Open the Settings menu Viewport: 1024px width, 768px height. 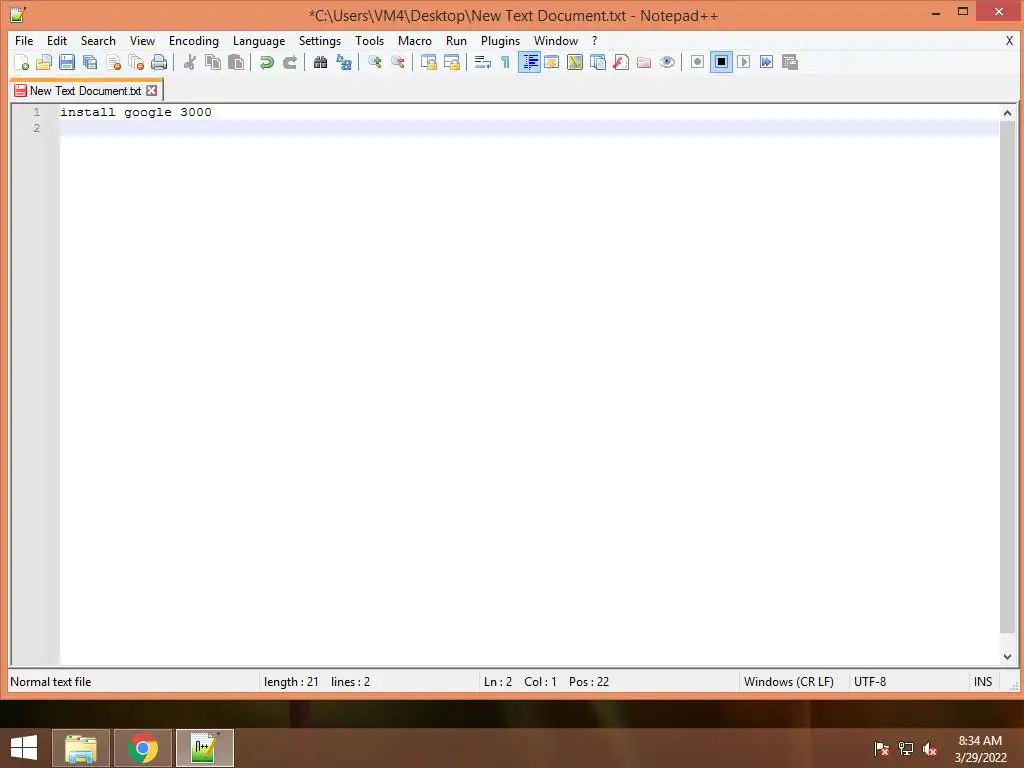click(319, 40)
